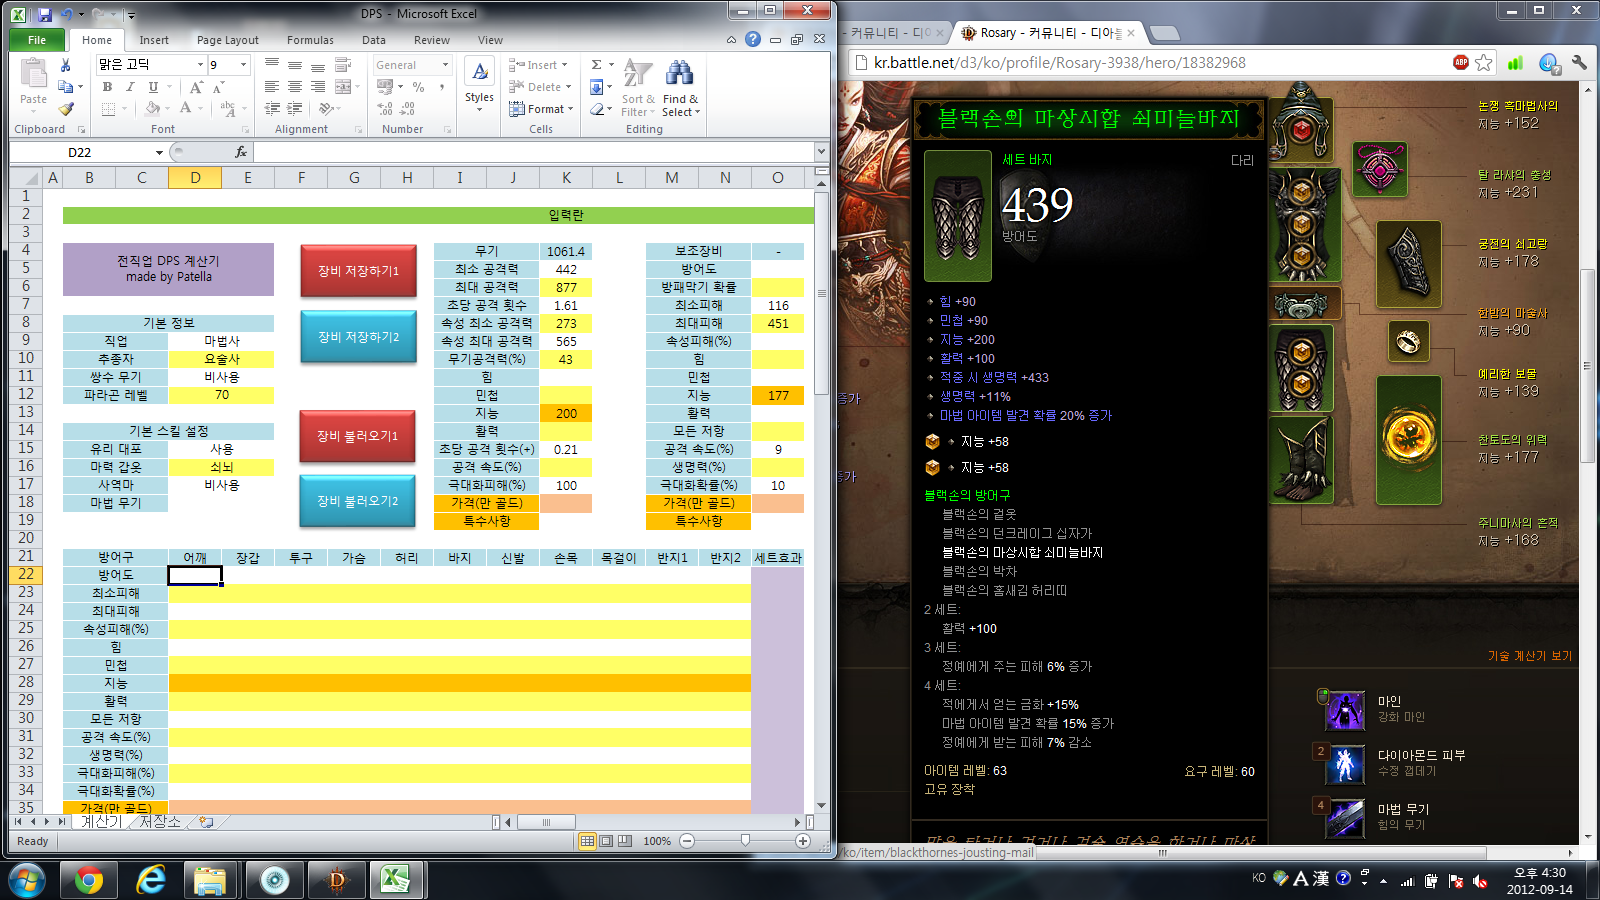Click the red 장비 불러오기1 button
Screen dimensions: 1600x900
(x=358, y=436)
